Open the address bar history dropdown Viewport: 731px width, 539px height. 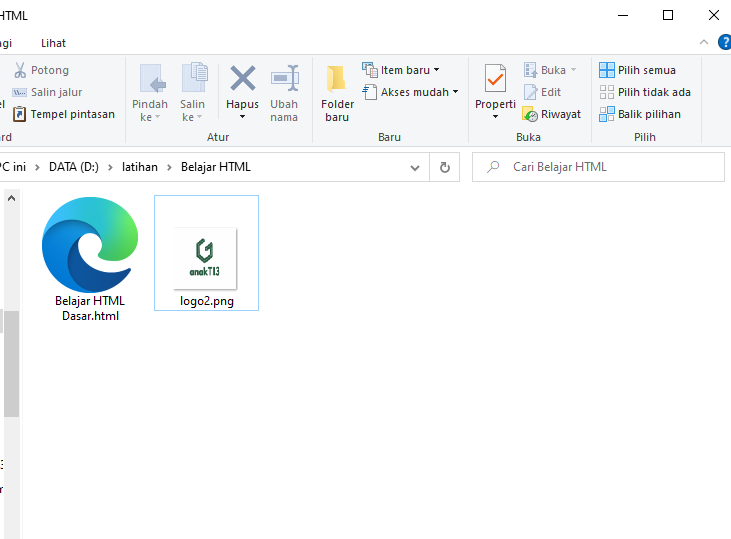(415, 167)
